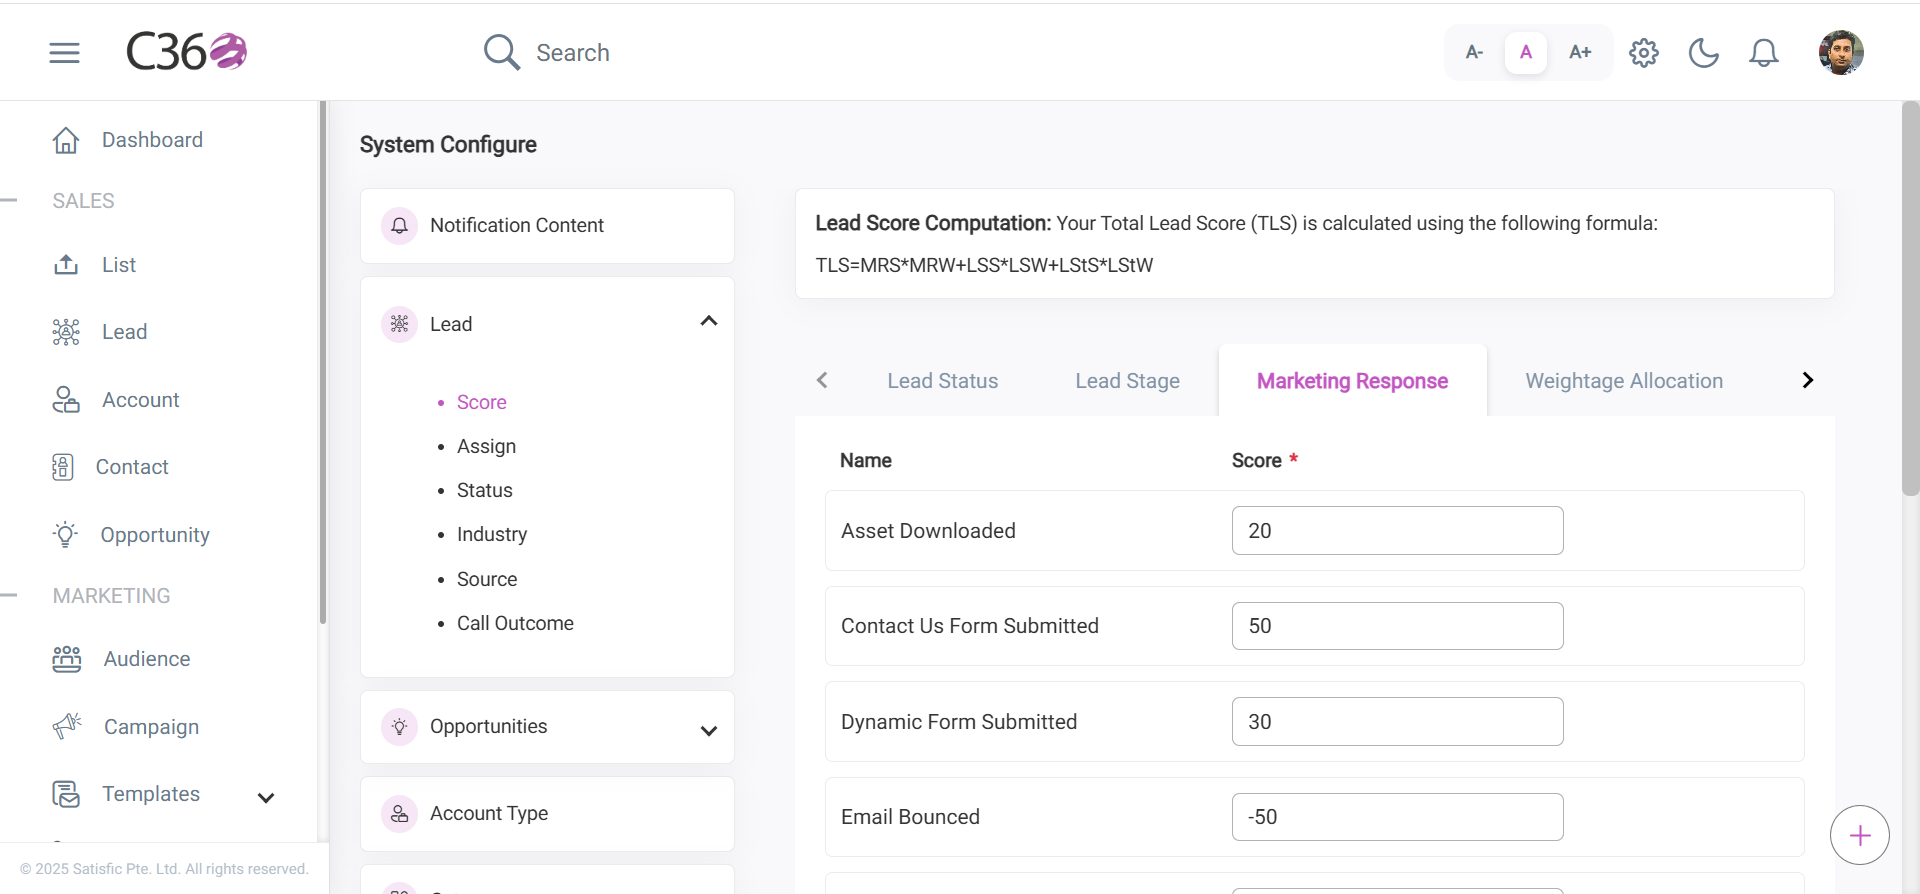Click the List upload icon in sidebar
The image size is (1920, 894).
66,265
